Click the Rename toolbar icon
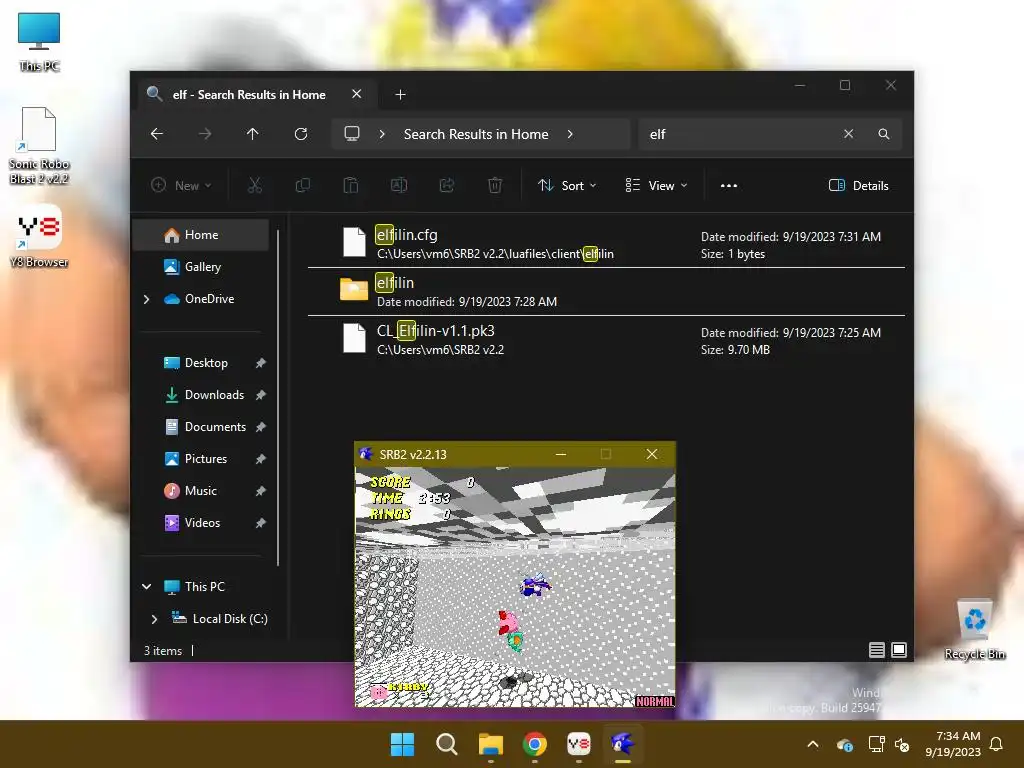Viewport: 1024px width, 768px height. [399, 185]
